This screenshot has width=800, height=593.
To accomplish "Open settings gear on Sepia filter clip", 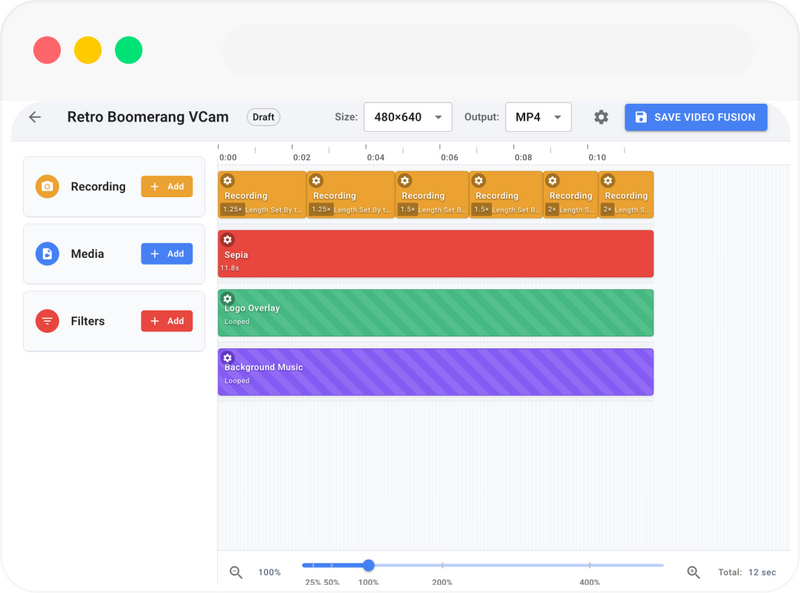I will [x=227, y=240].
